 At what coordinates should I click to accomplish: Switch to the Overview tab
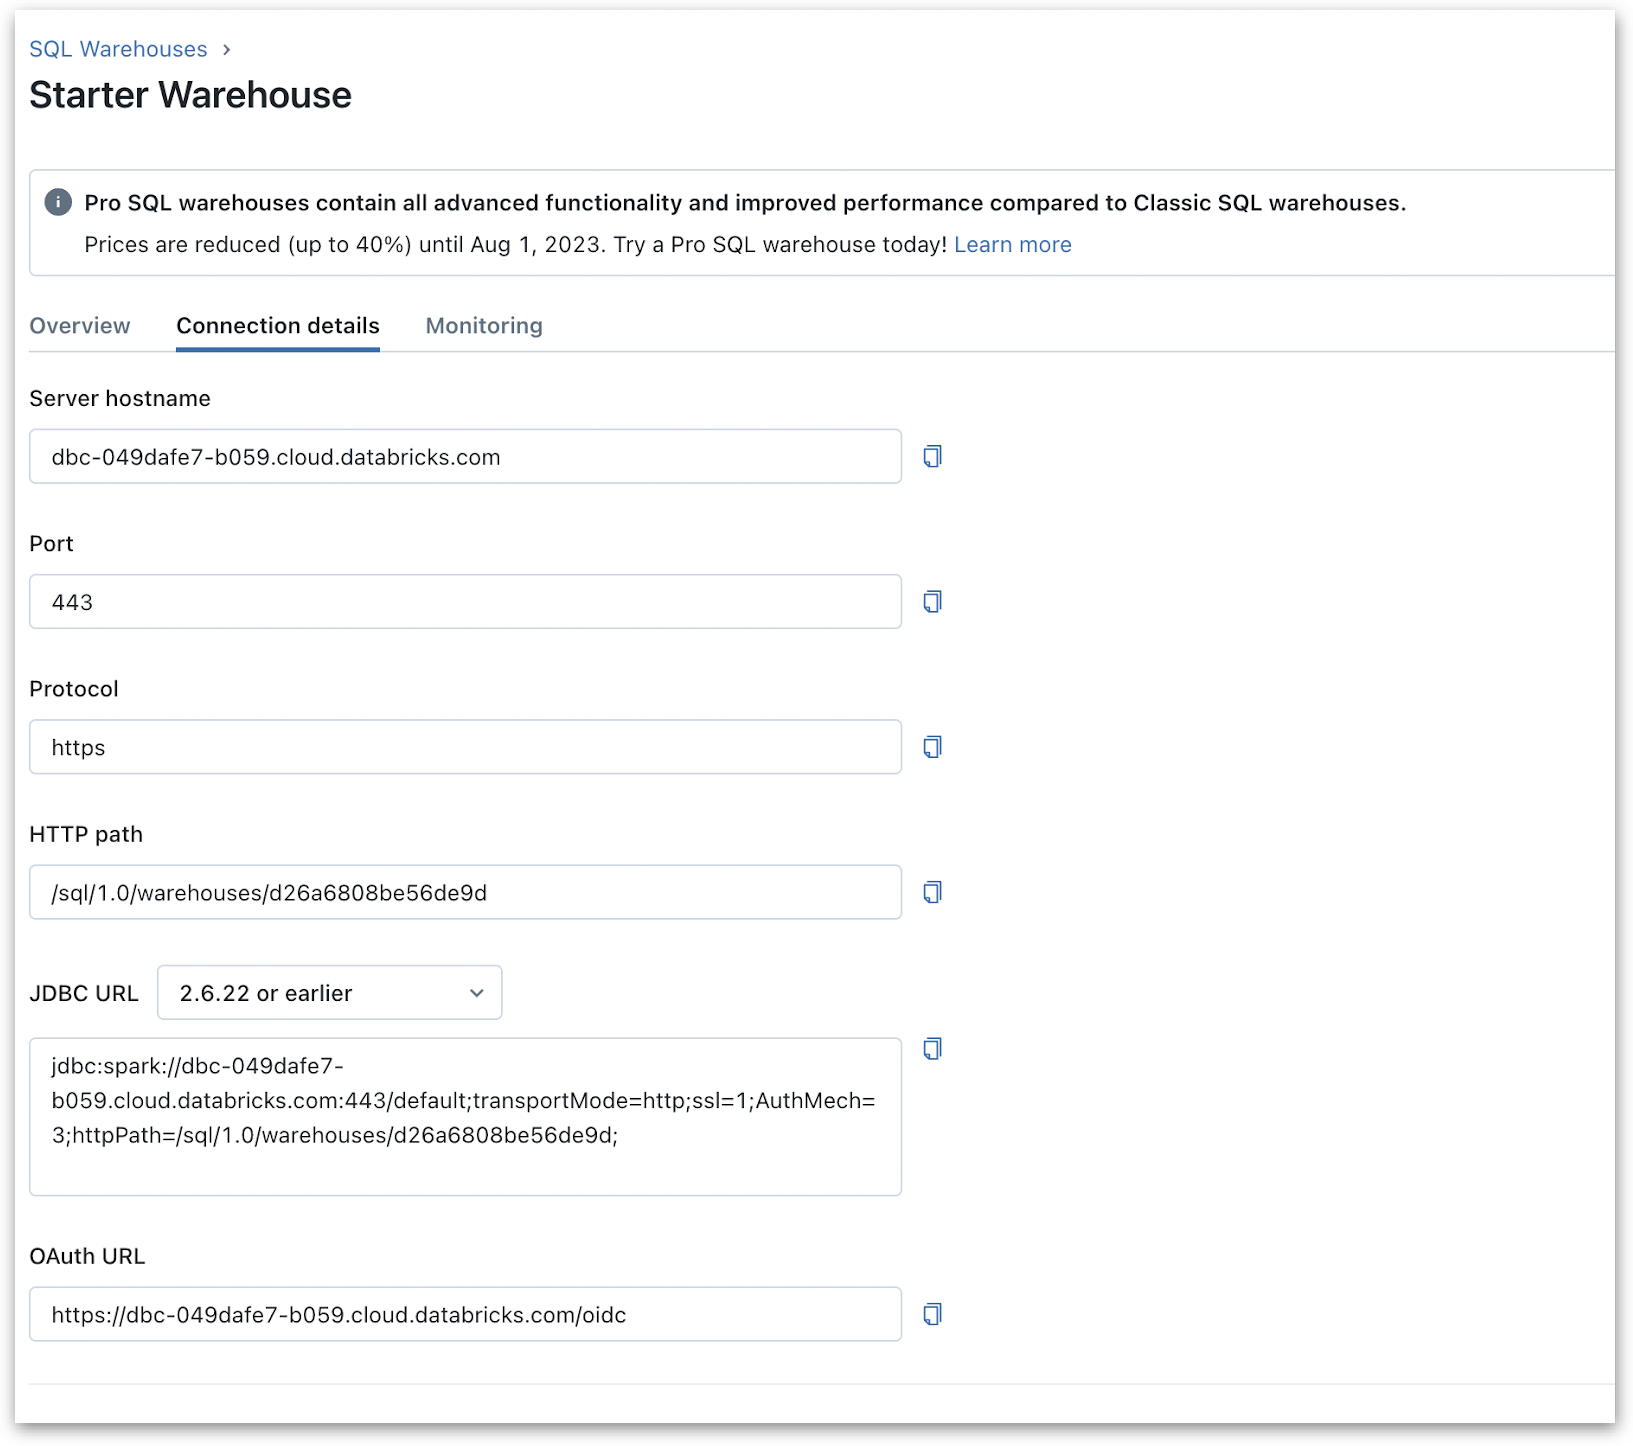80,326
